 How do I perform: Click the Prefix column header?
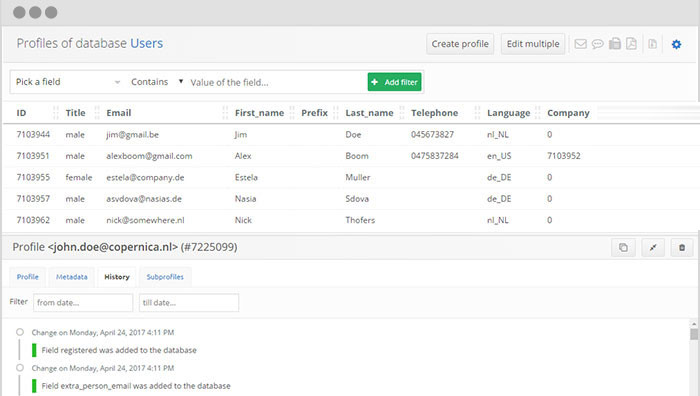coord(314,113)
